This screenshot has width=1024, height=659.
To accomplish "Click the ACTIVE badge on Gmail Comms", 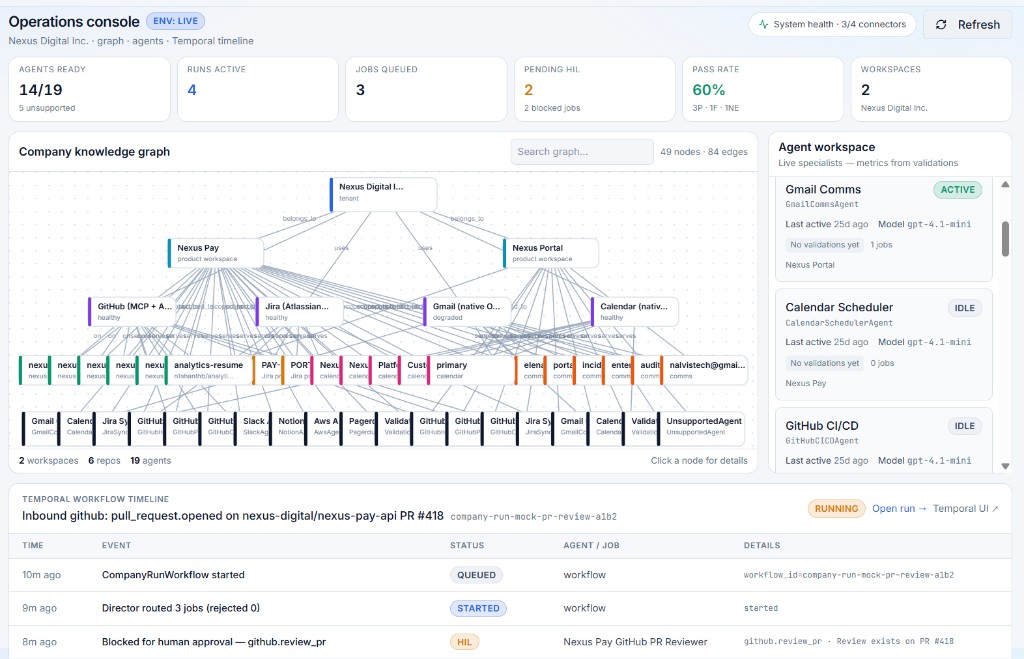I will 957,189.
